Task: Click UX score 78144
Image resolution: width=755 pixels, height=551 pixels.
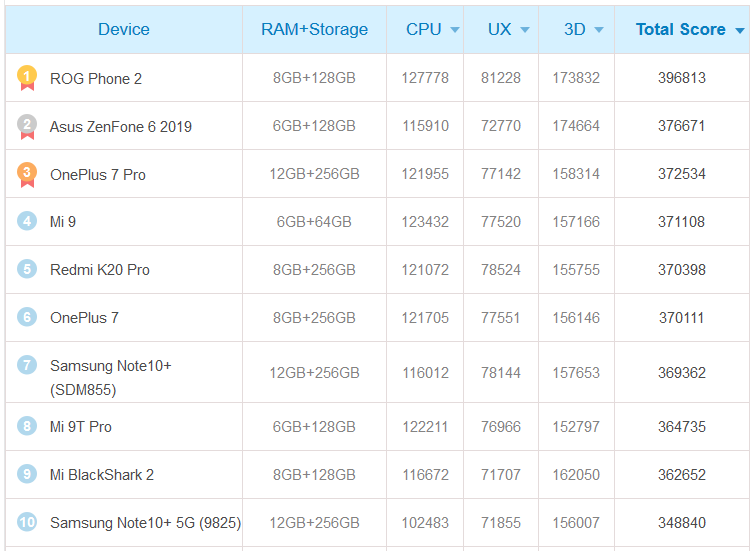Action: pyautogui.click(x=501, y=372)
